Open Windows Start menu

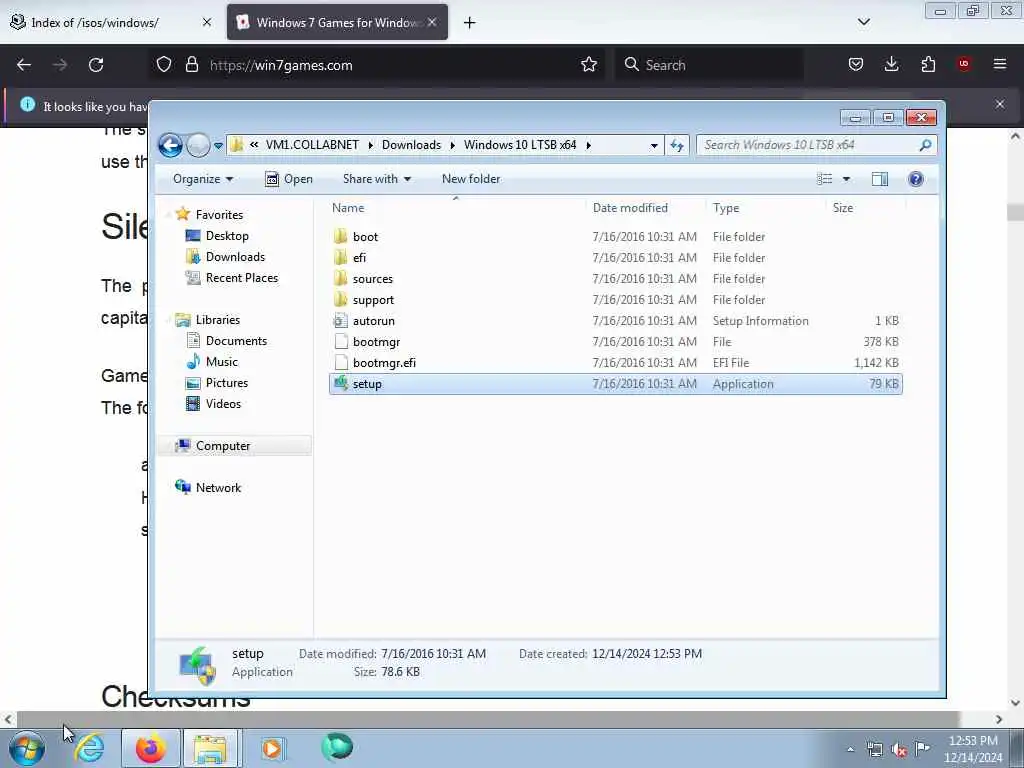(x=27, y=748)
